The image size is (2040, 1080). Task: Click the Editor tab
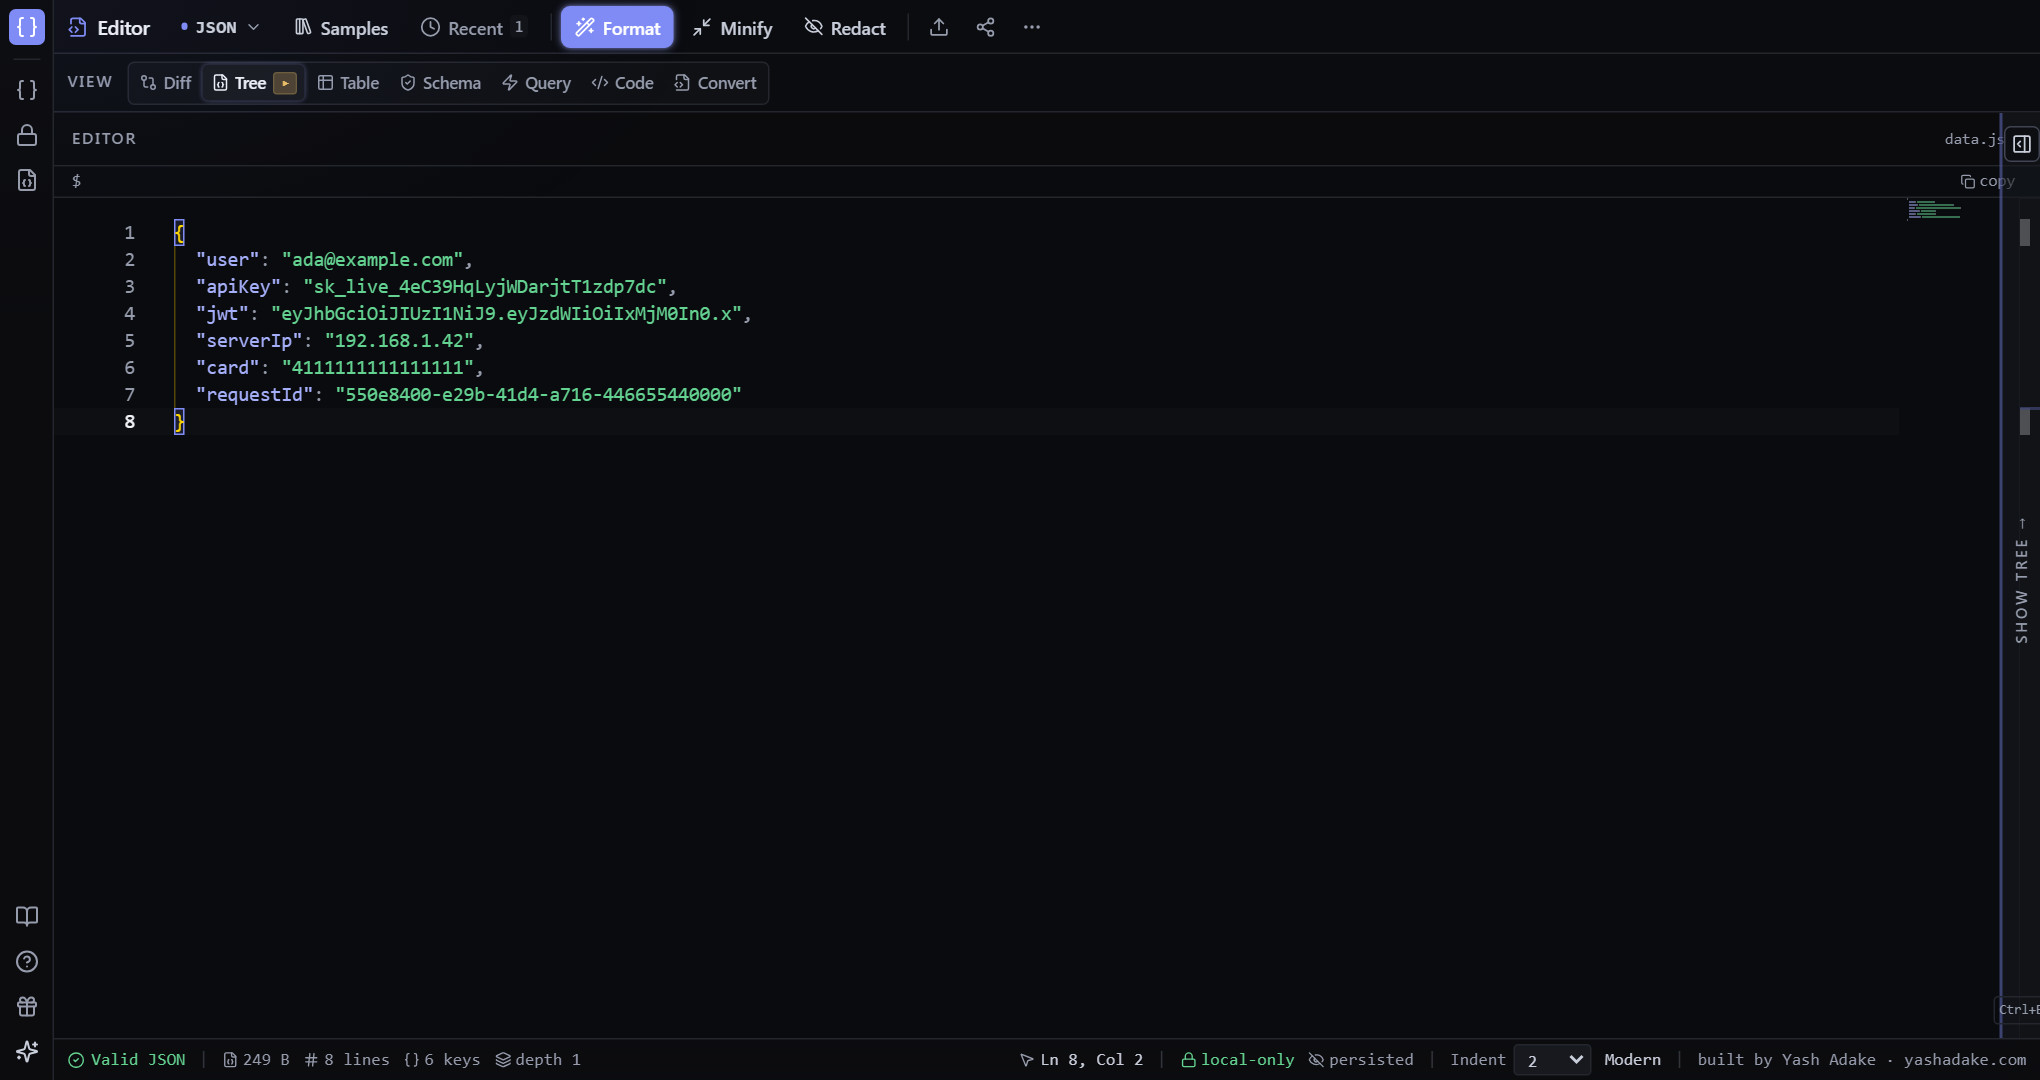(109, 27)
